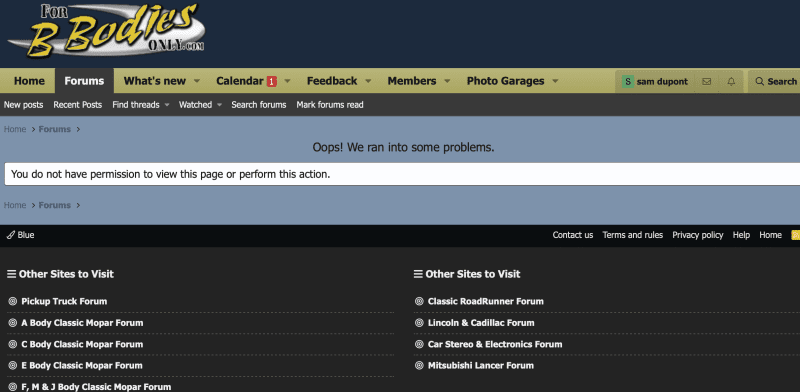Expand the Calendar dropdown arrow
This screenshot has width=800, height=392.
[x=287, y=81]
